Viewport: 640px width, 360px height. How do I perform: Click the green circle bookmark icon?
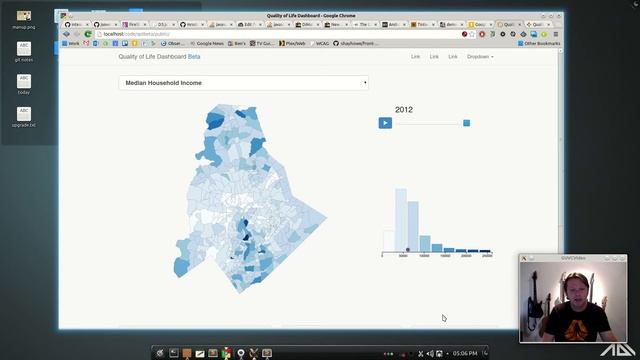point(105,43)
